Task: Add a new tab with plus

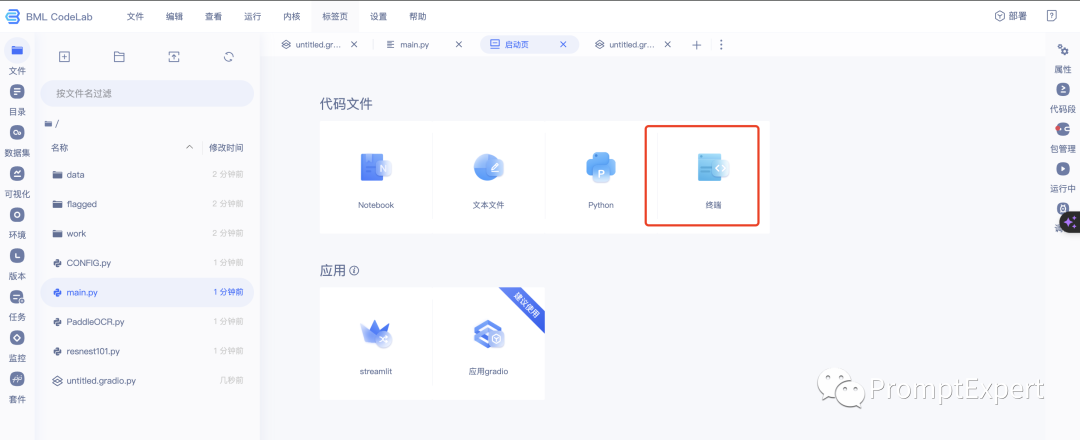Action: (x=696, y=45)
